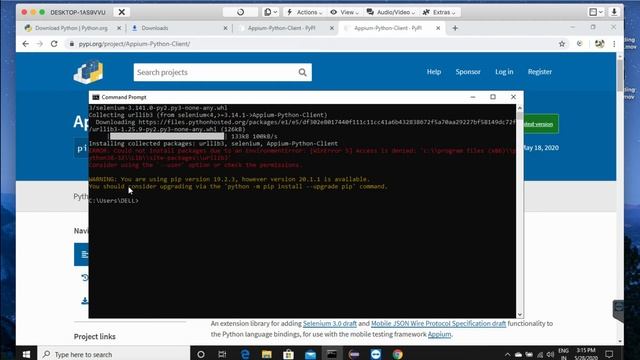640x360 pixels.
Task: Open the View dropdown menu
Action: click(x=344, y=12)
